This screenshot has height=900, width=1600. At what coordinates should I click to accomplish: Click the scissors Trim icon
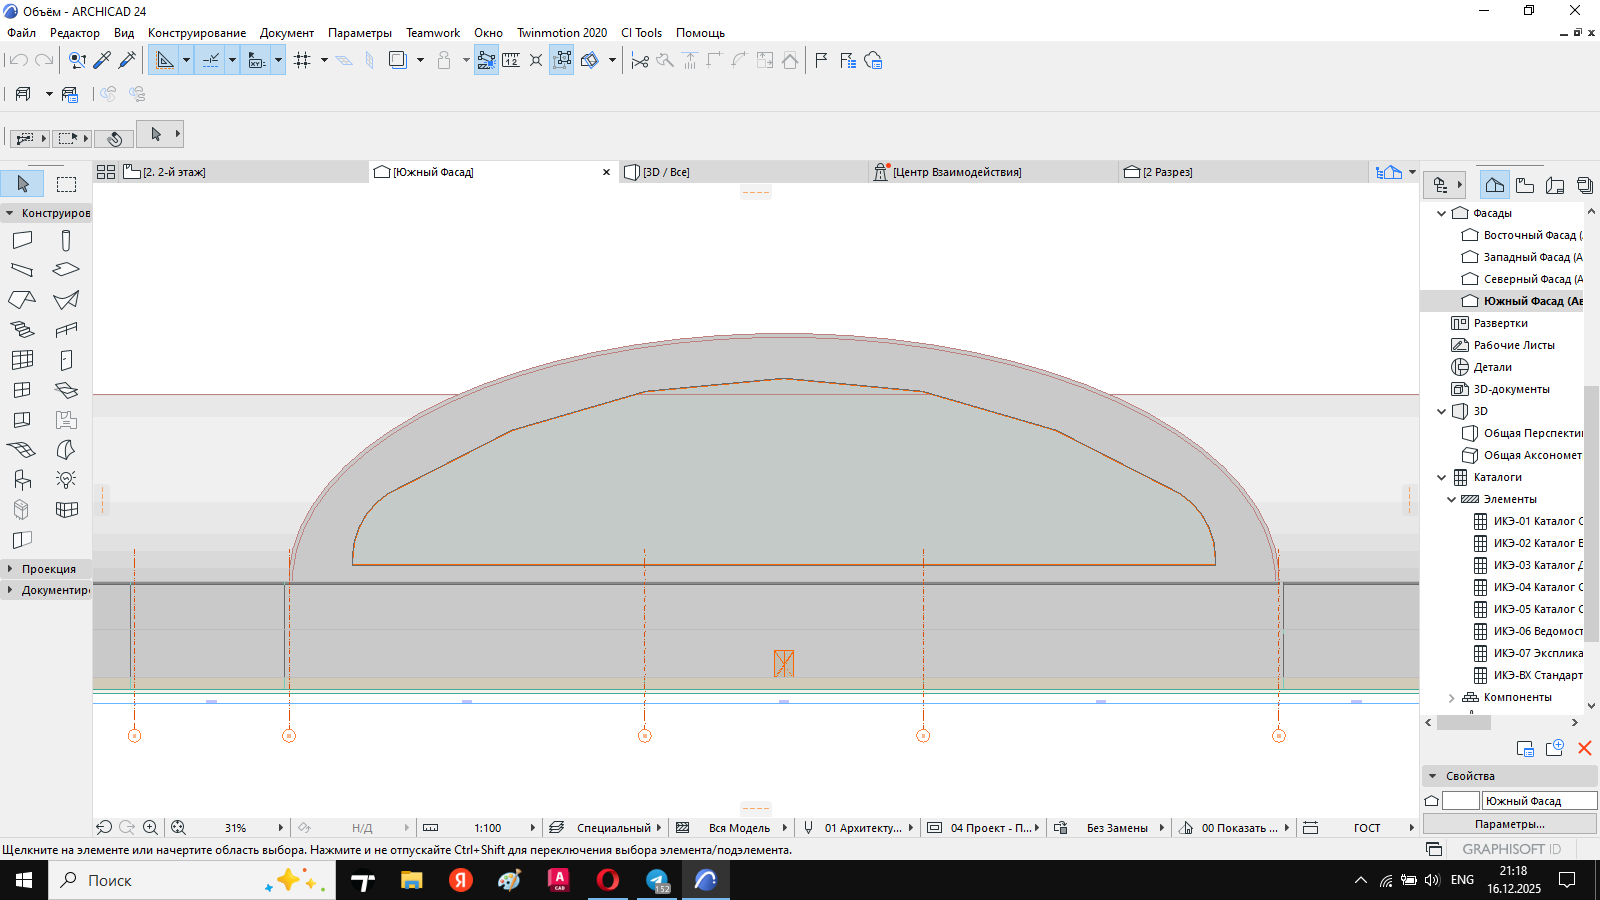tap(640, 61)
